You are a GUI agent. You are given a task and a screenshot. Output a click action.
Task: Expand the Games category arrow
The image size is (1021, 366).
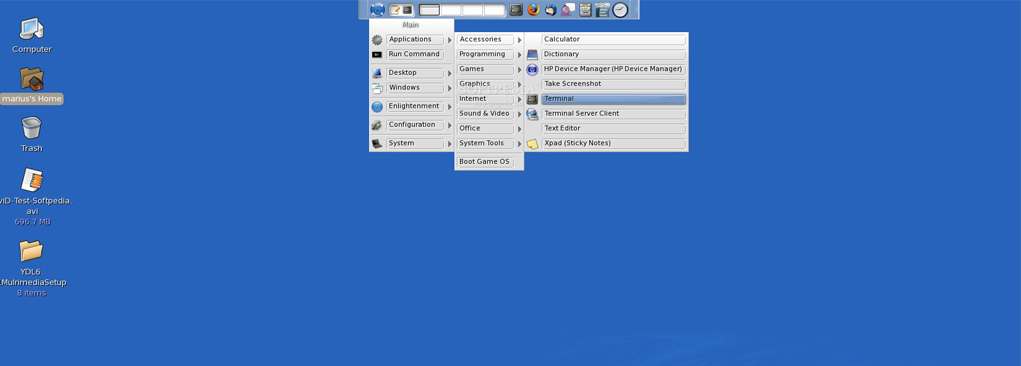520,70
